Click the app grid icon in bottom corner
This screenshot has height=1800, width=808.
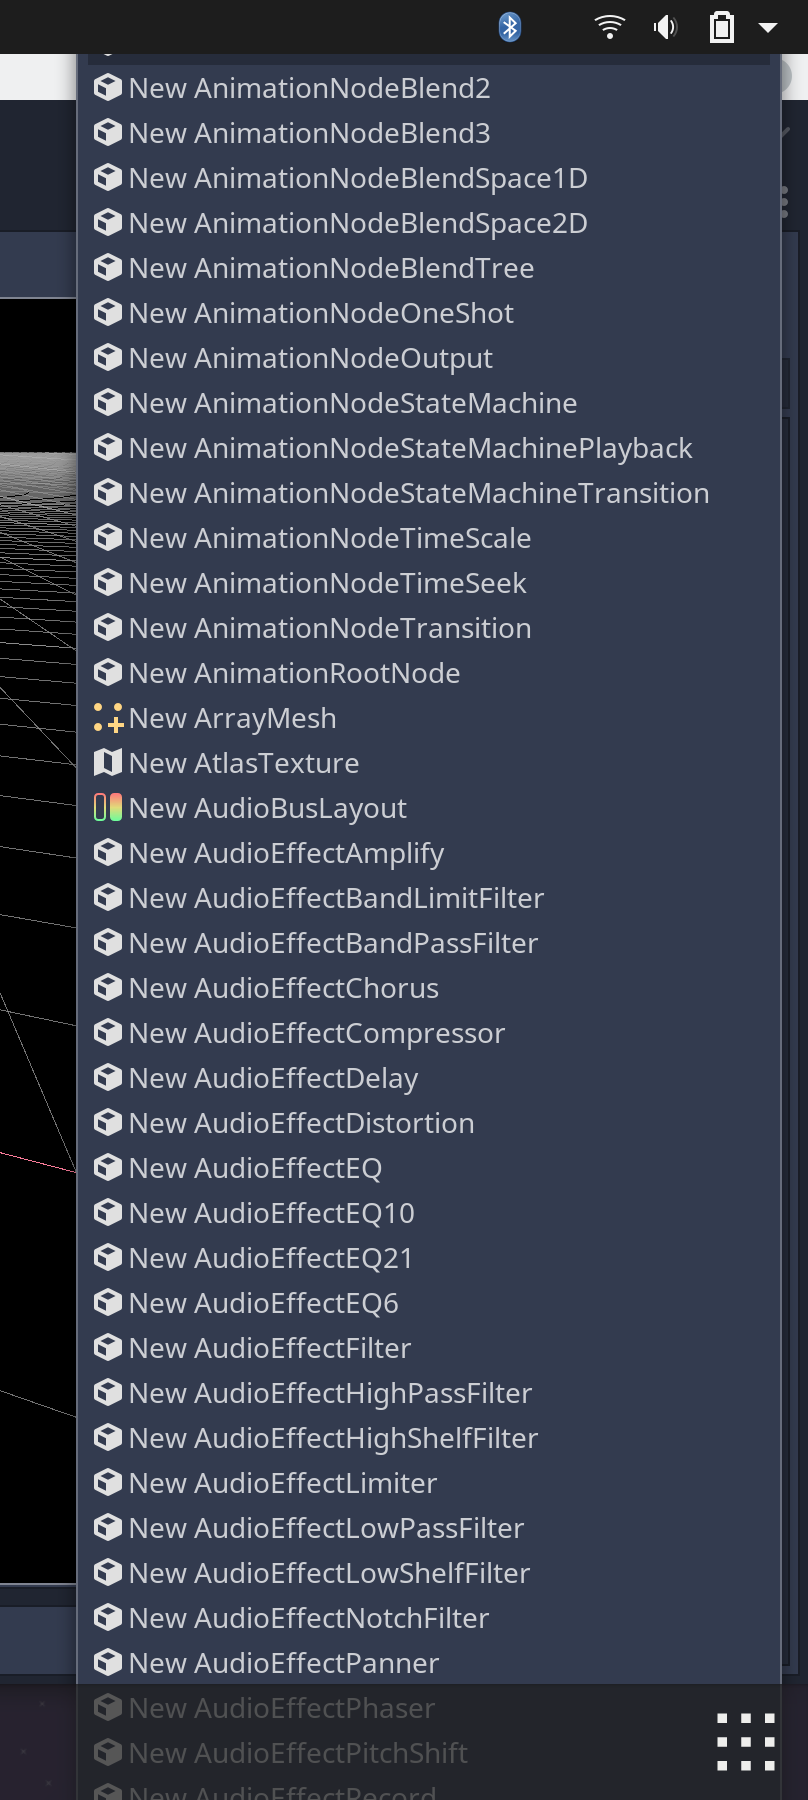coord(744,1743)
